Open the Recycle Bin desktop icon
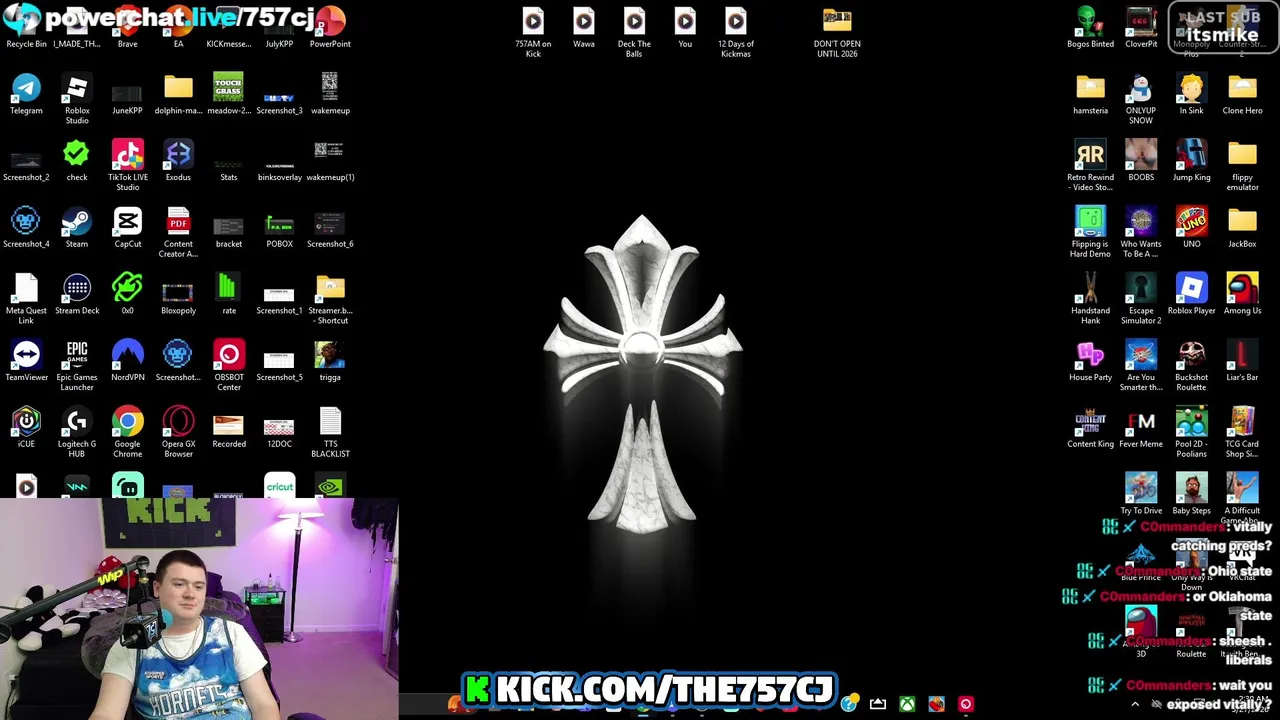The height and width of the screenshot is (720, 1280). pos(26,28)
